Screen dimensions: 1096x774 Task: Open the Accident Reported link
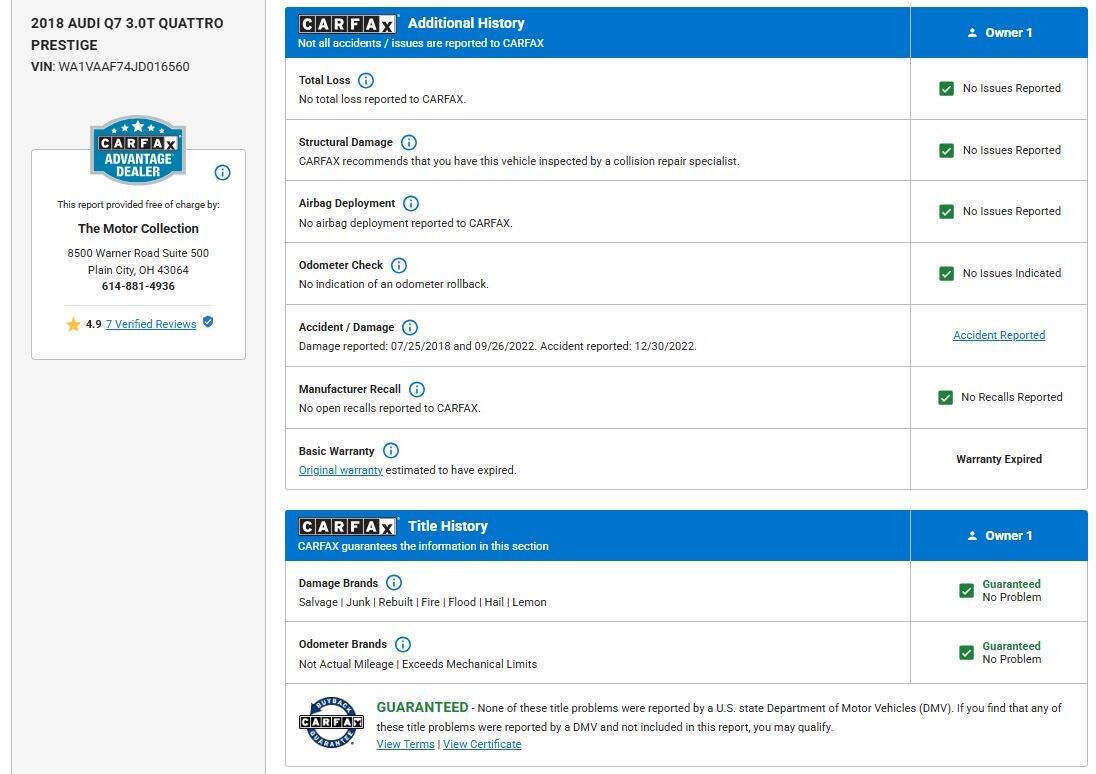pyautogui.click(x=999, y=335)
